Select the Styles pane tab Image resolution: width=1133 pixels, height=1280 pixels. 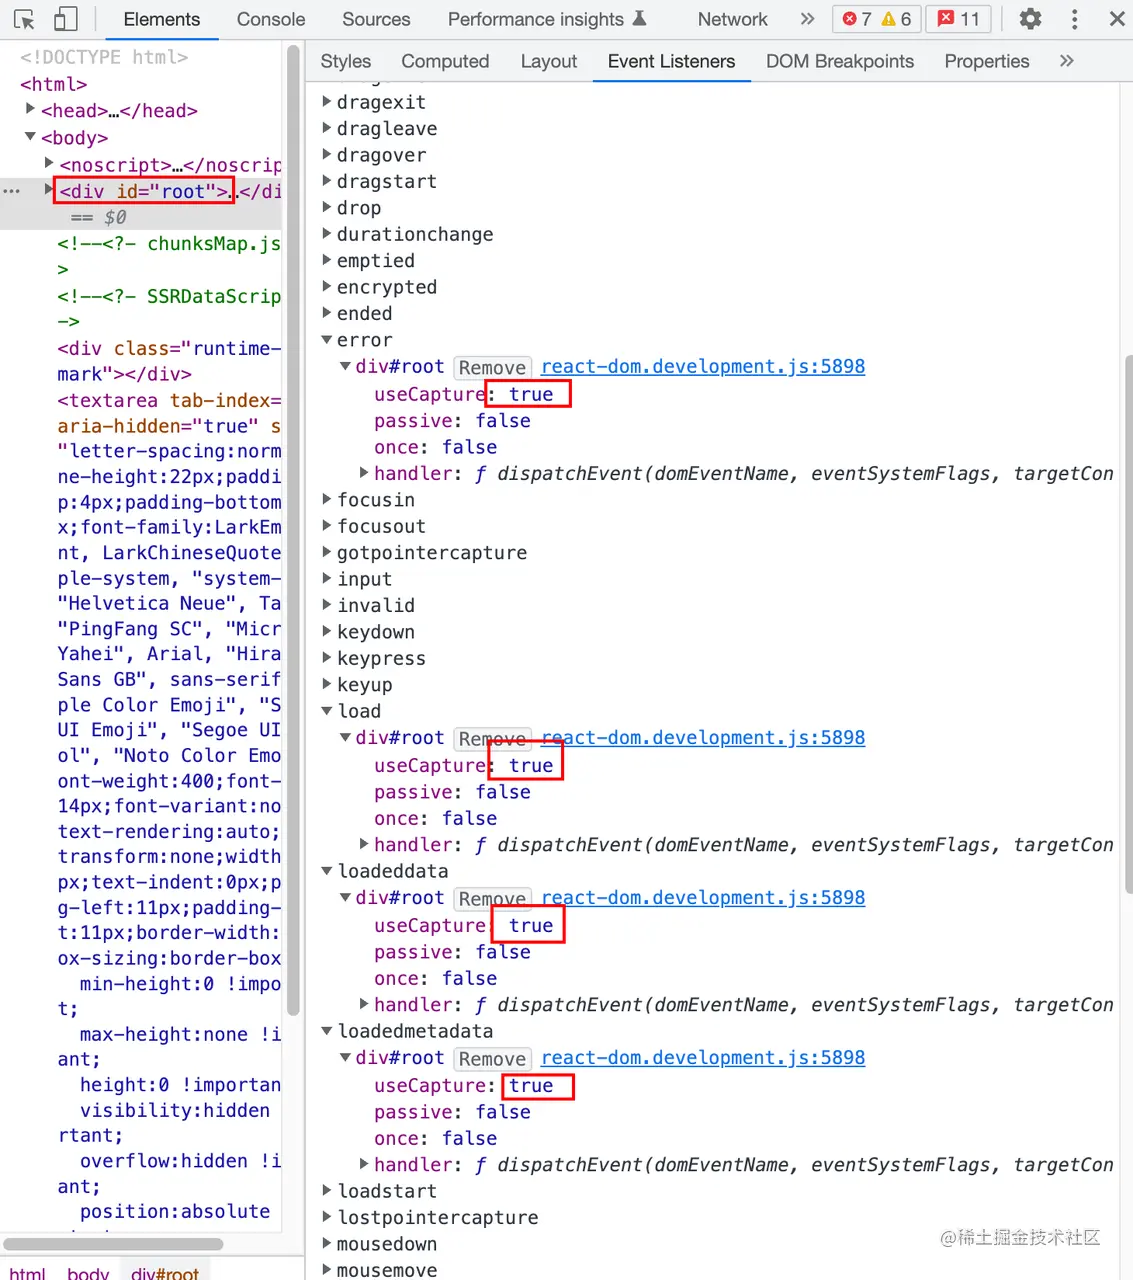346,61
